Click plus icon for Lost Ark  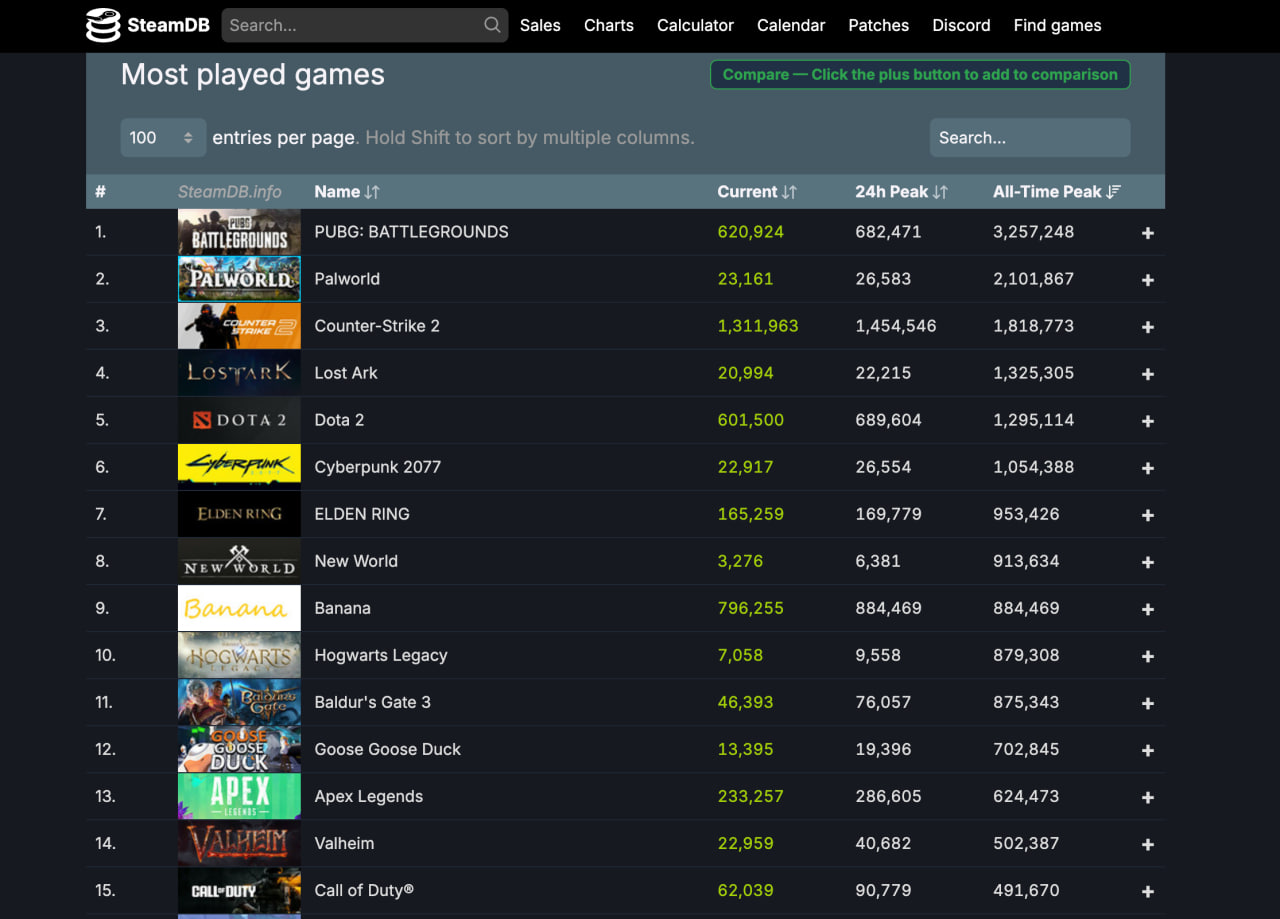[1148, 374]
